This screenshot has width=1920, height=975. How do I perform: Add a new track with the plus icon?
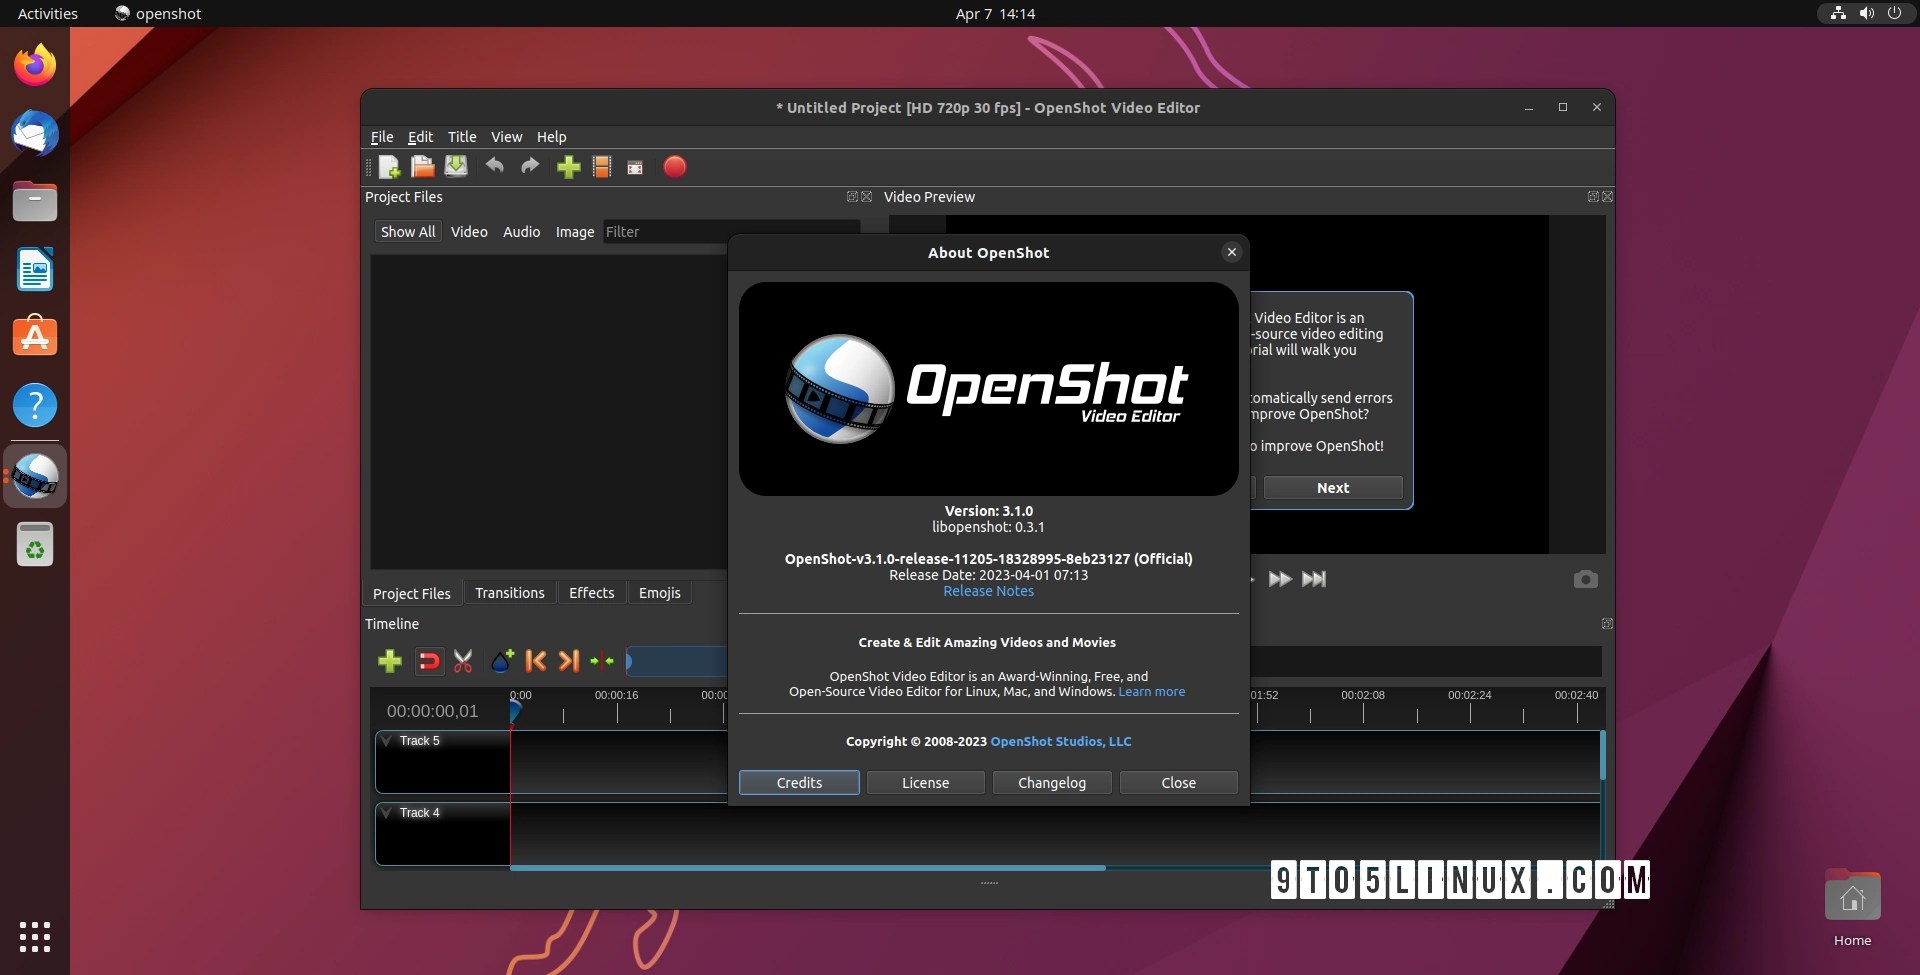[x=389, y=661]
